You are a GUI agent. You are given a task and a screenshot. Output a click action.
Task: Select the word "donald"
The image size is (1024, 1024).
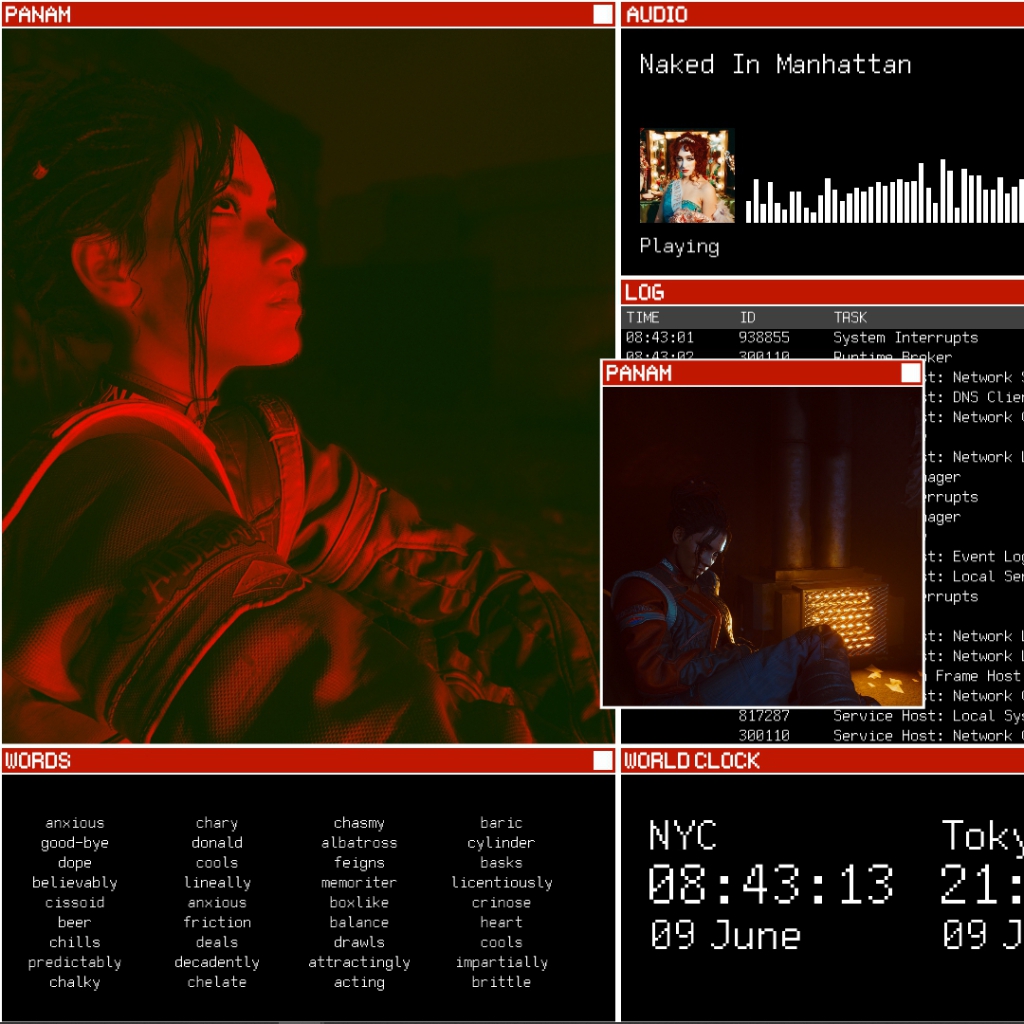point(217,843)
